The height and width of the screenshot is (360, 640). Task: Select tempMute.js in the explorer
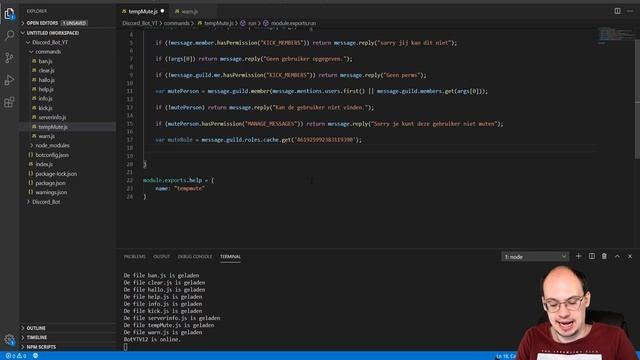tap(53, 127)
